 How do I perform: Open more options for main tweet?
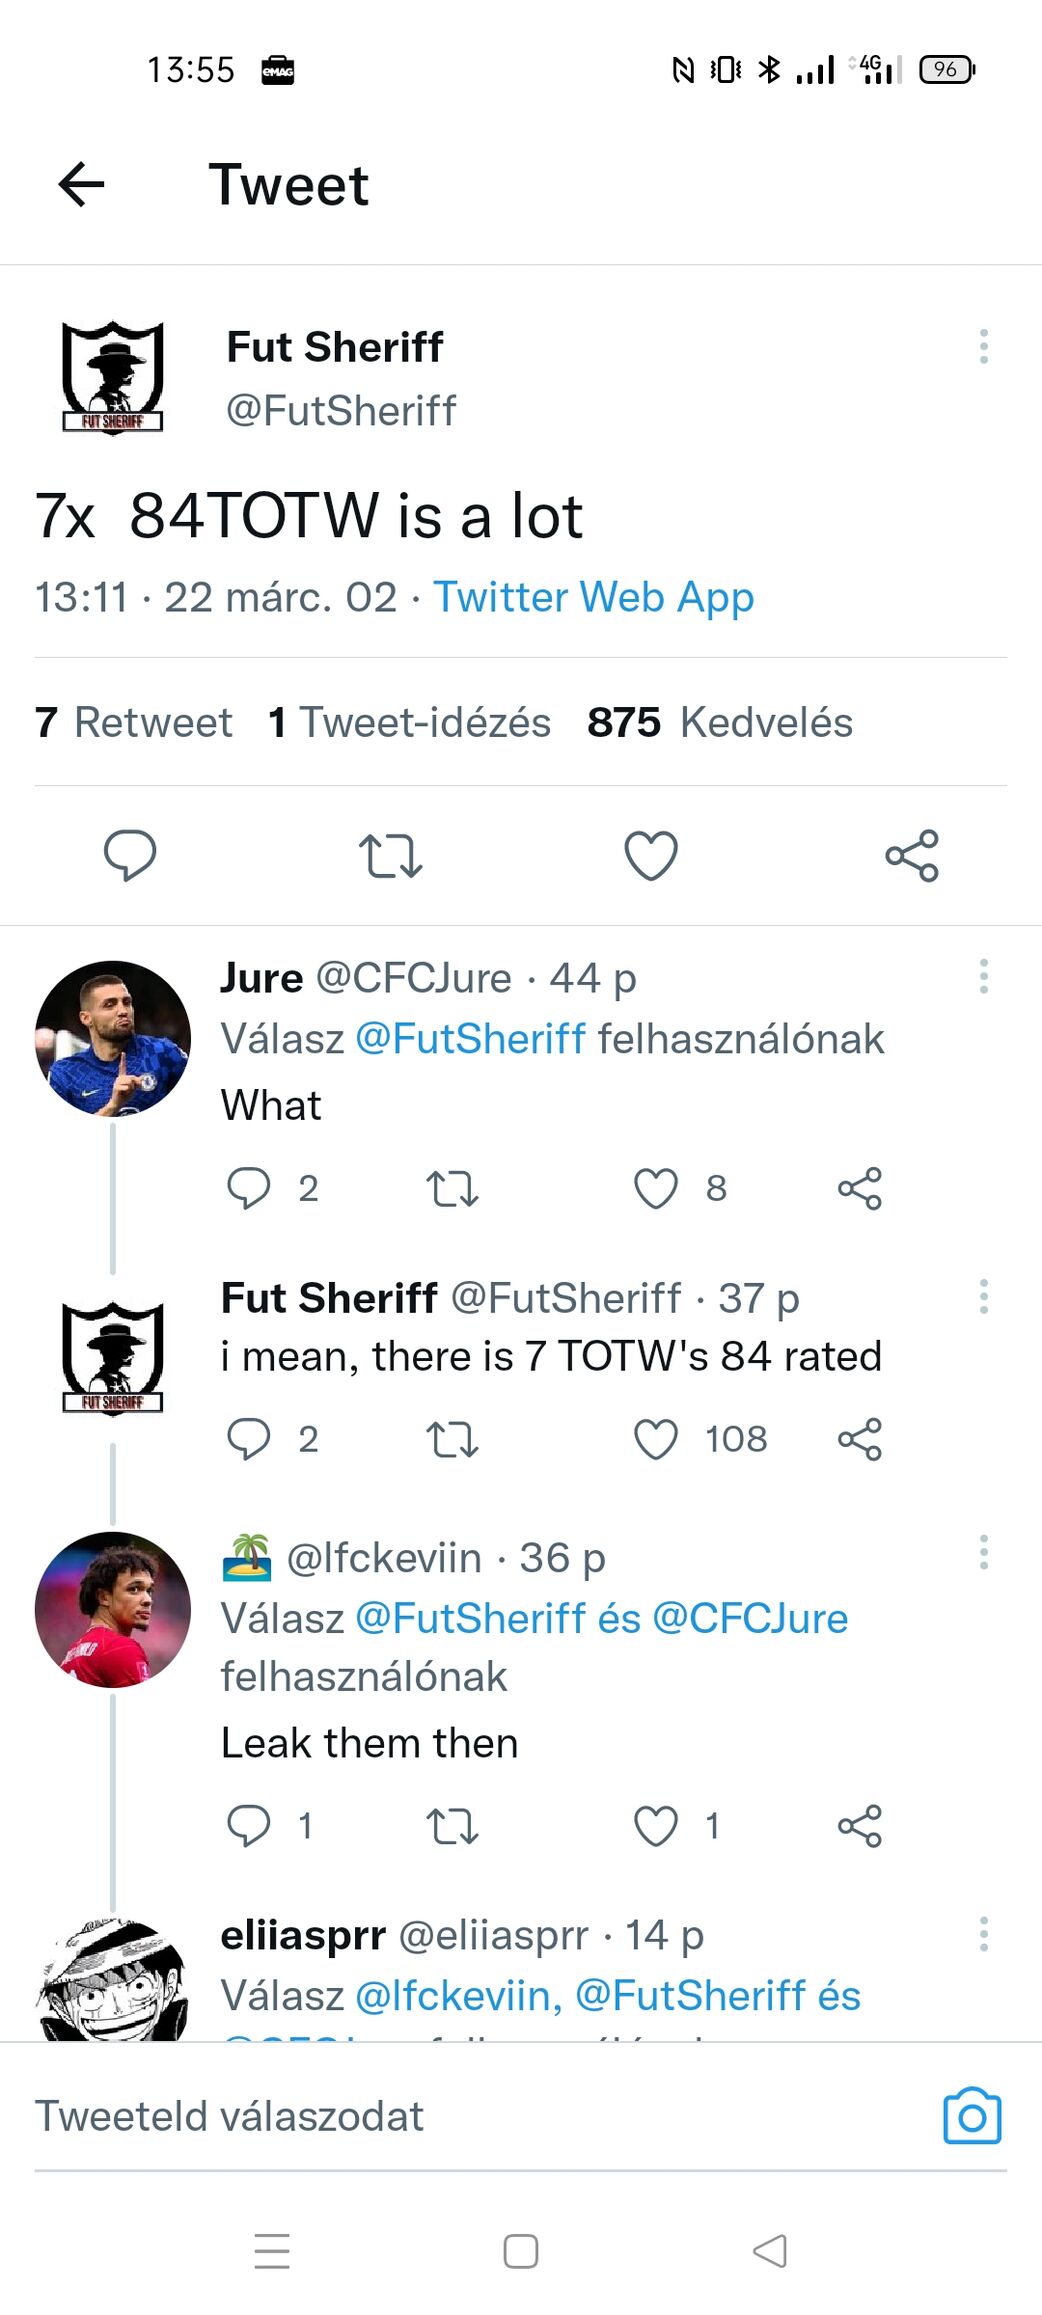984,346
